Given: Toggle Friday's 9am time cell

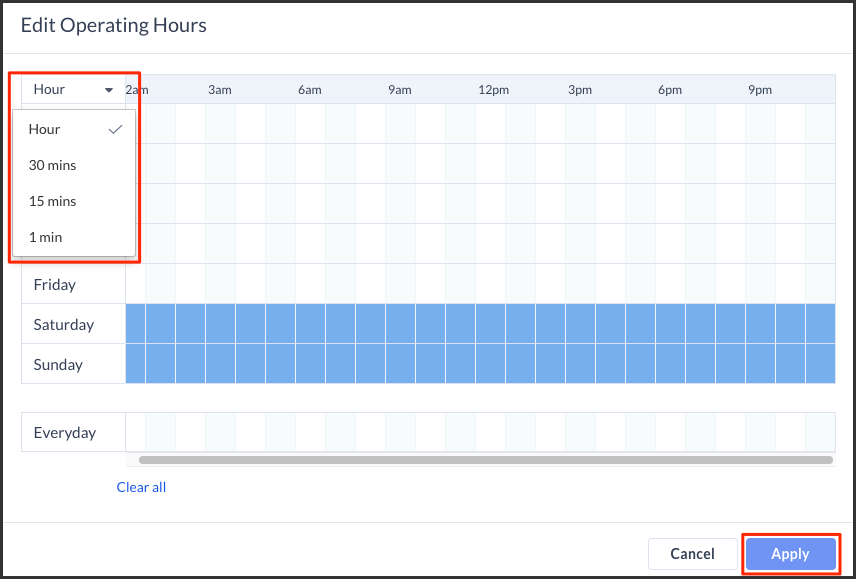Looking at the screenshot, I should [400, 284].
